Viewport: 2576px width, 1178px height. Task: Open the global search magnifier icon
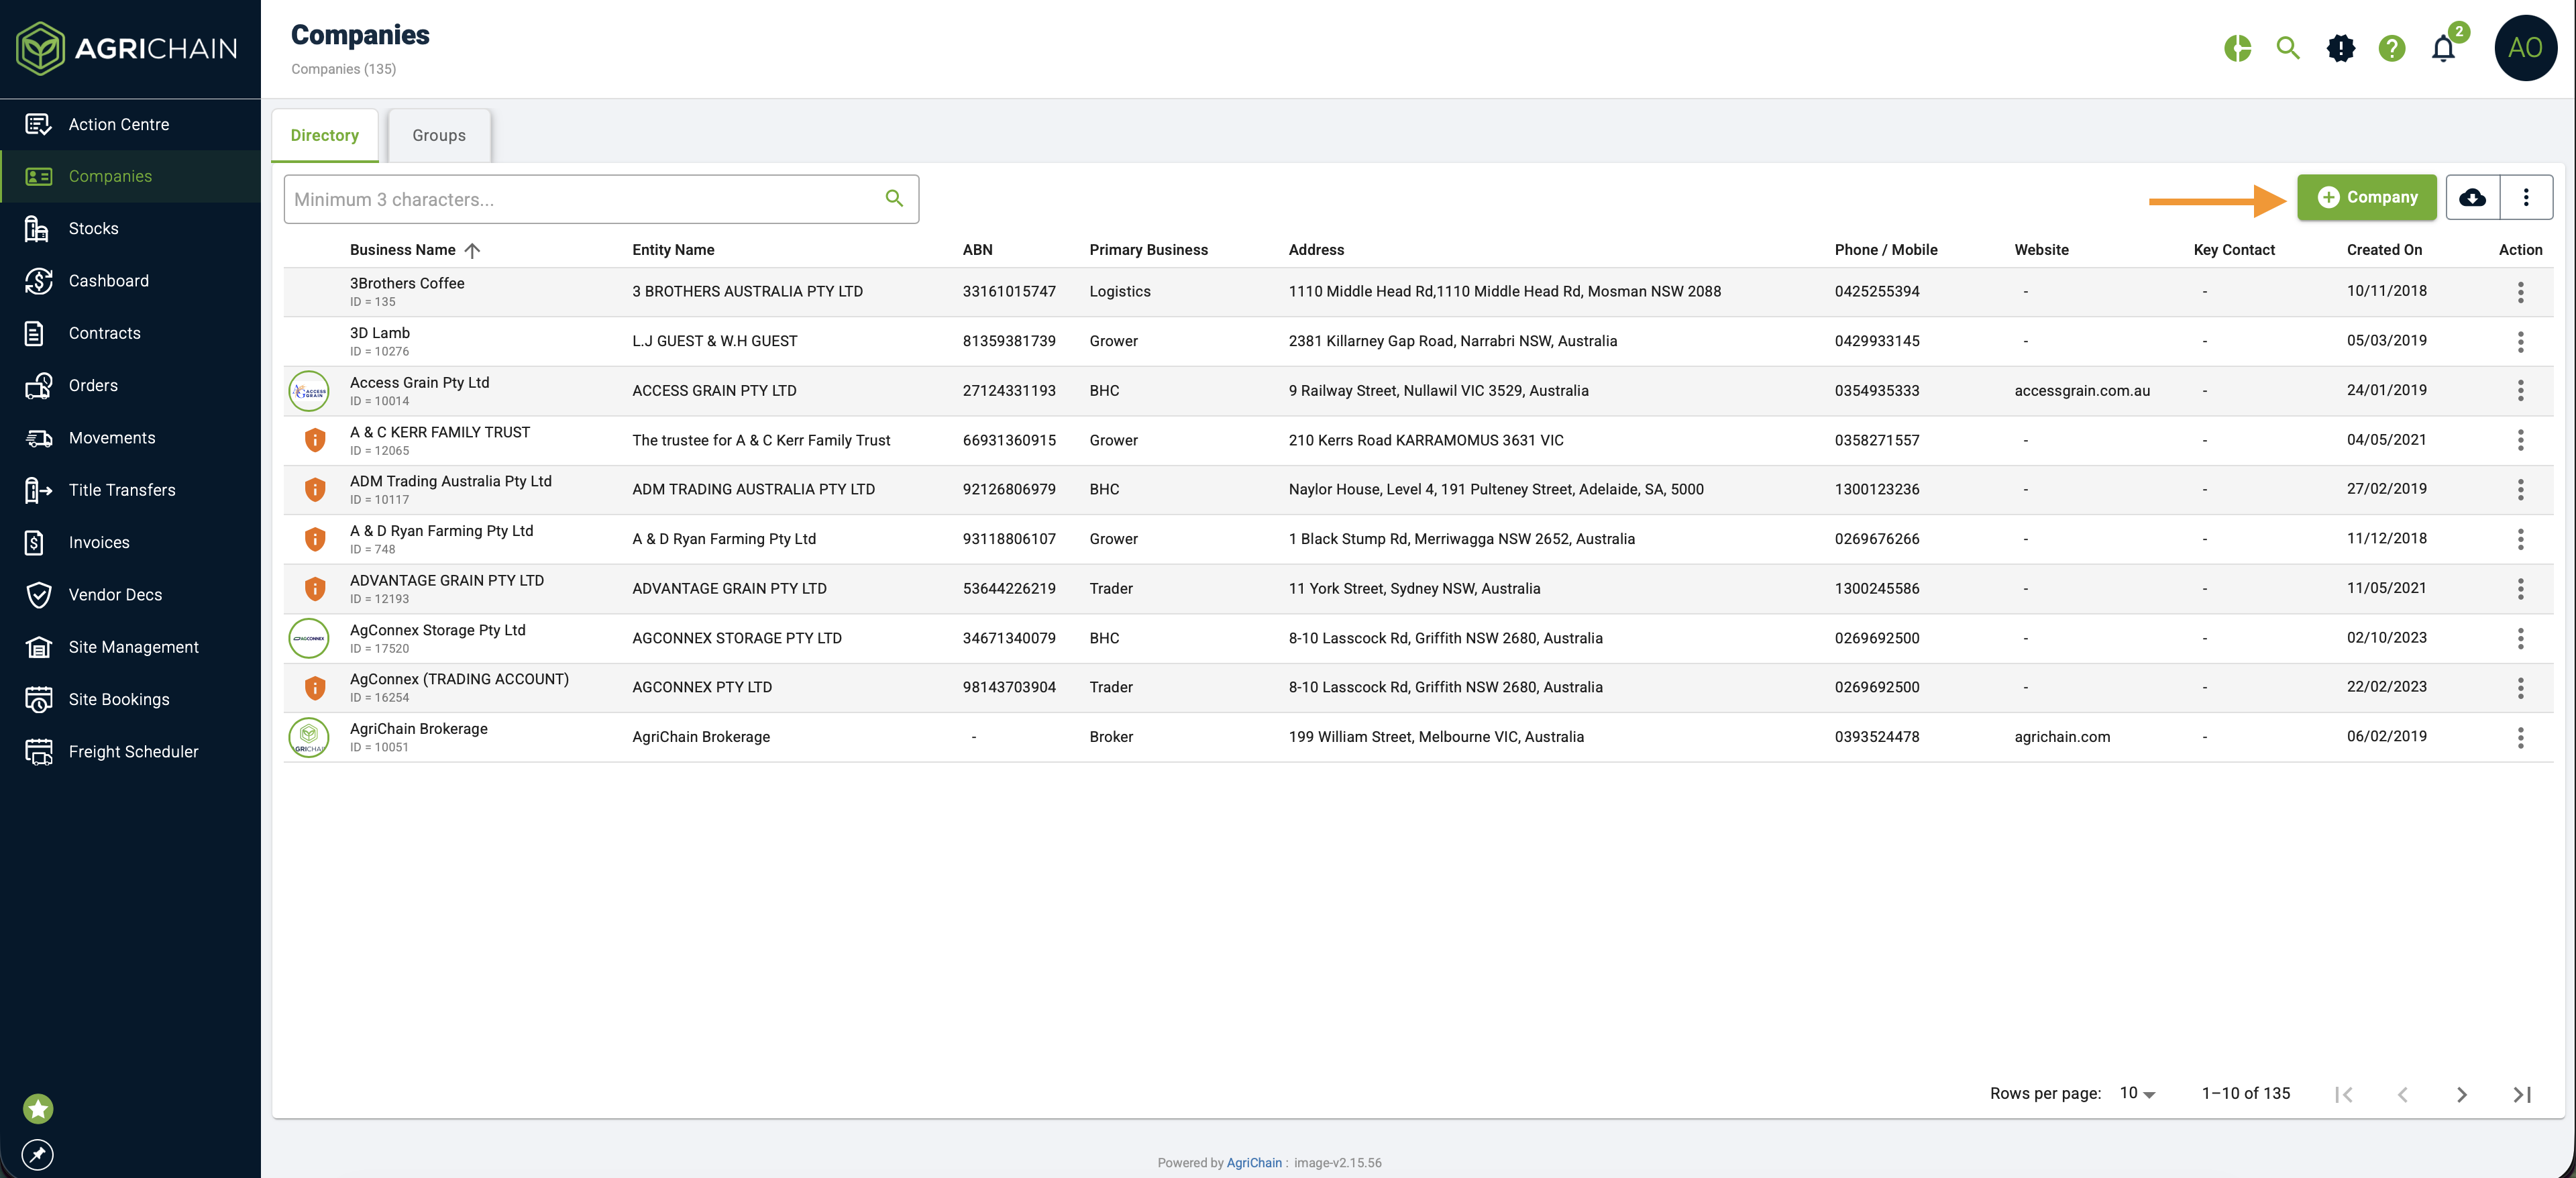tap(2288, 48)
